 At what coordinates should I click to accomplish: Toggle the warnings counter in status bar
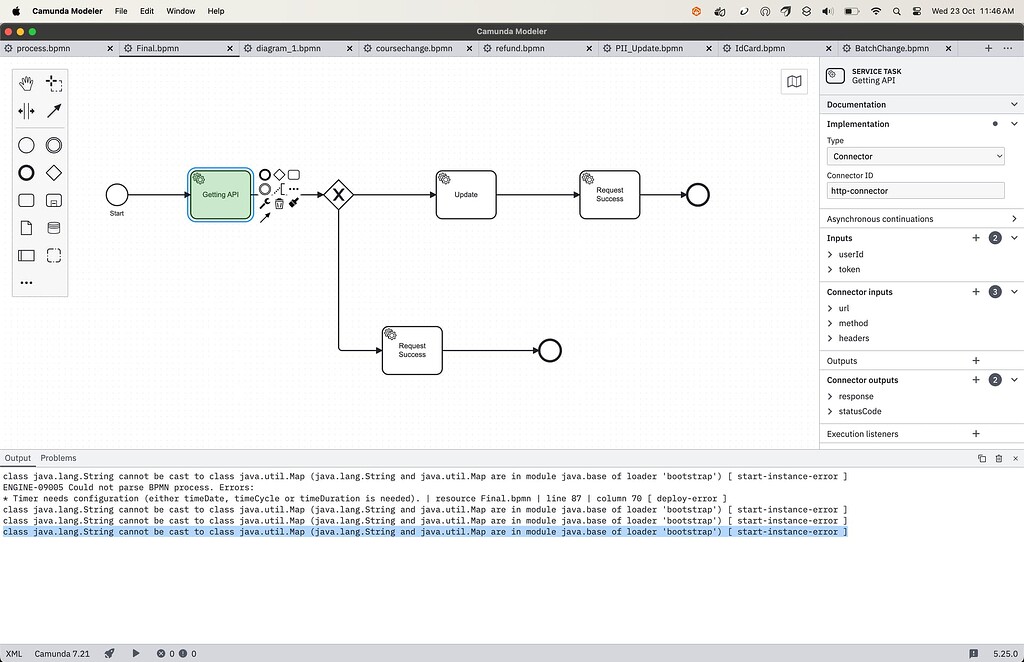pos(183,653)
